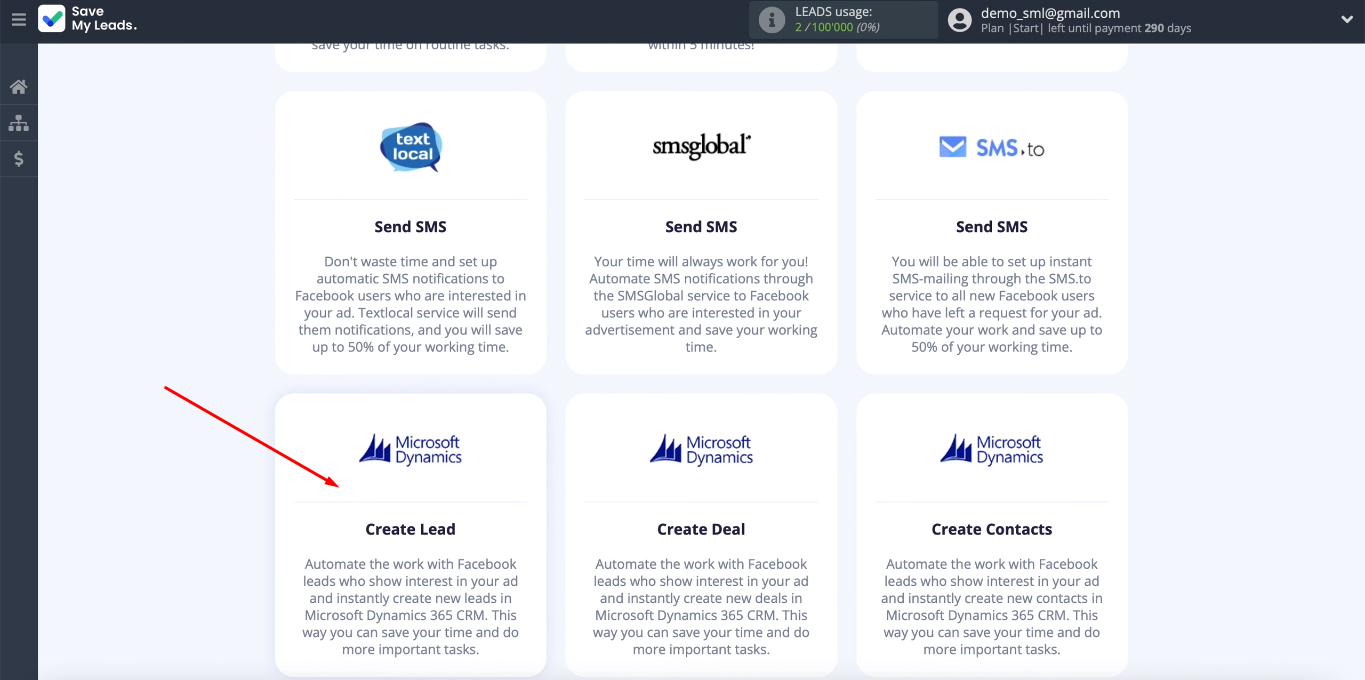Click the SMSGlobal logo
The width and height of the screenshot is (1365, 680).
pyautogui.click(x=701, y=146)
